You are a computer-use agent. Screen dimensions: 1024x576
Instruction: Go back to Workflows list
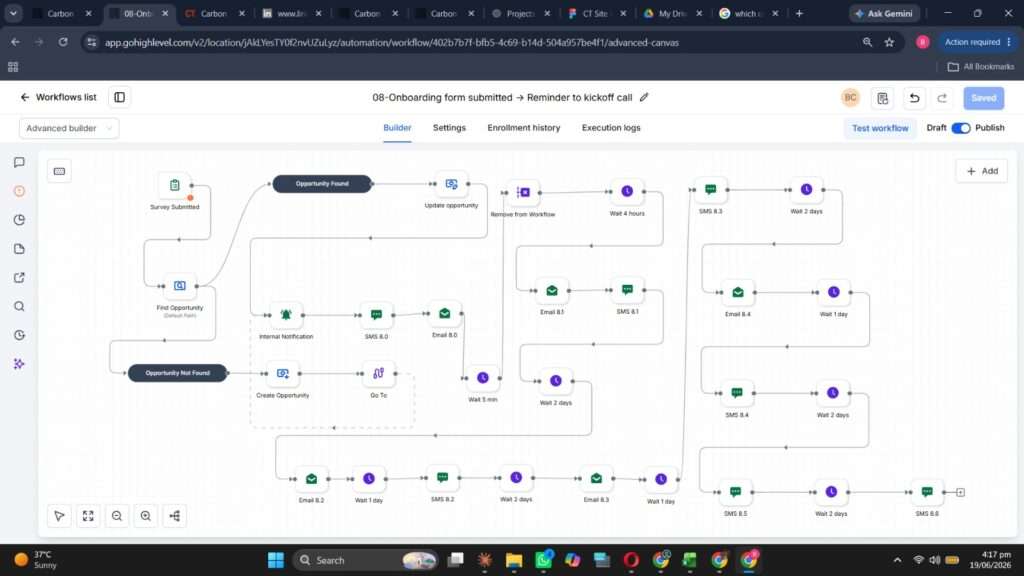pos(58,97)
